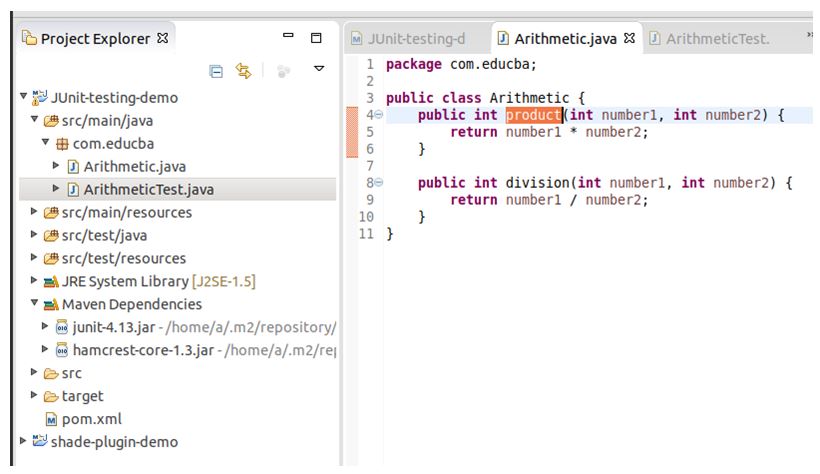
Task: Switch to the Arithmetic.java editor tab
Action: point(565,39)
